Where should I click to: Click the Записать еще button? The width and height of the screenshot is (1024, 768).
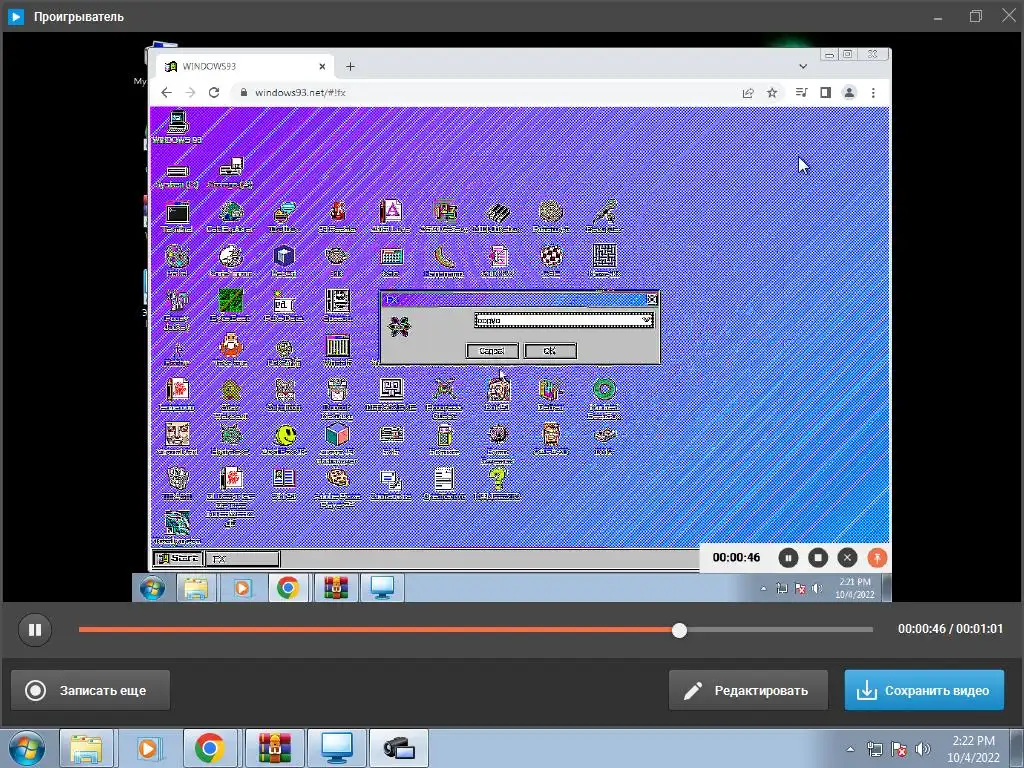(90, 690)
